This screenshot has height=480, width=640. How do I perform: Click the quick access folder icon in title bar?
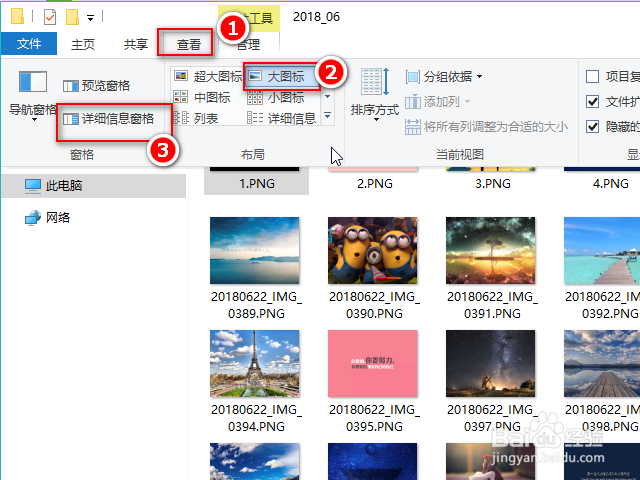17,16
